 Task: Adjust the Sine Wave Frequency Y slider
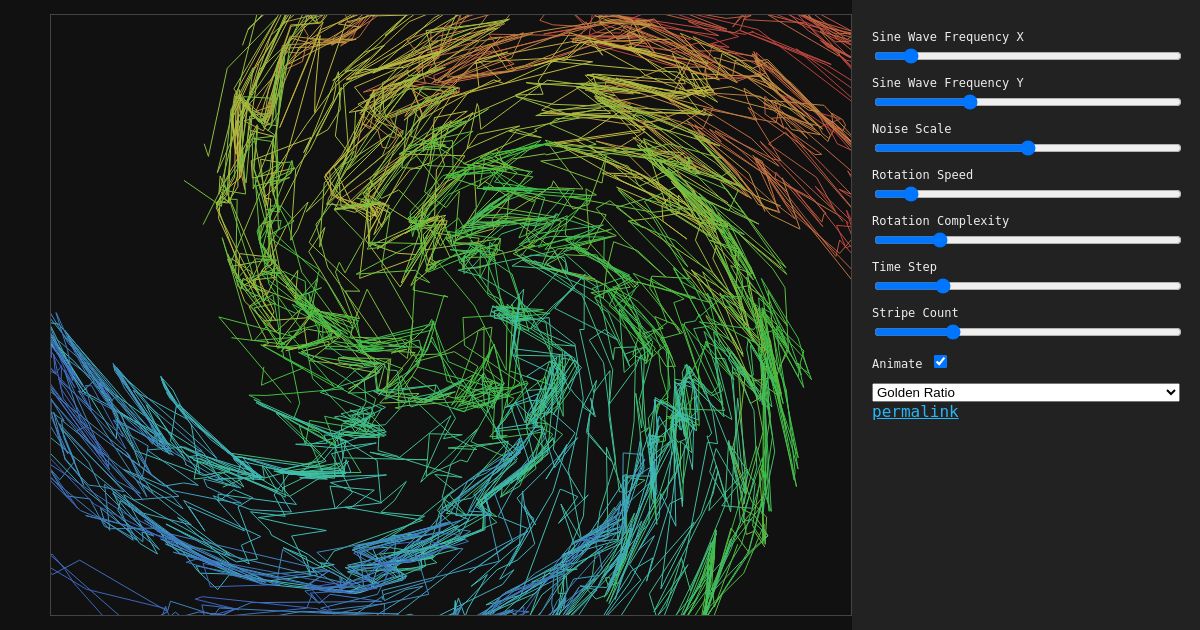click(1027, 102)
